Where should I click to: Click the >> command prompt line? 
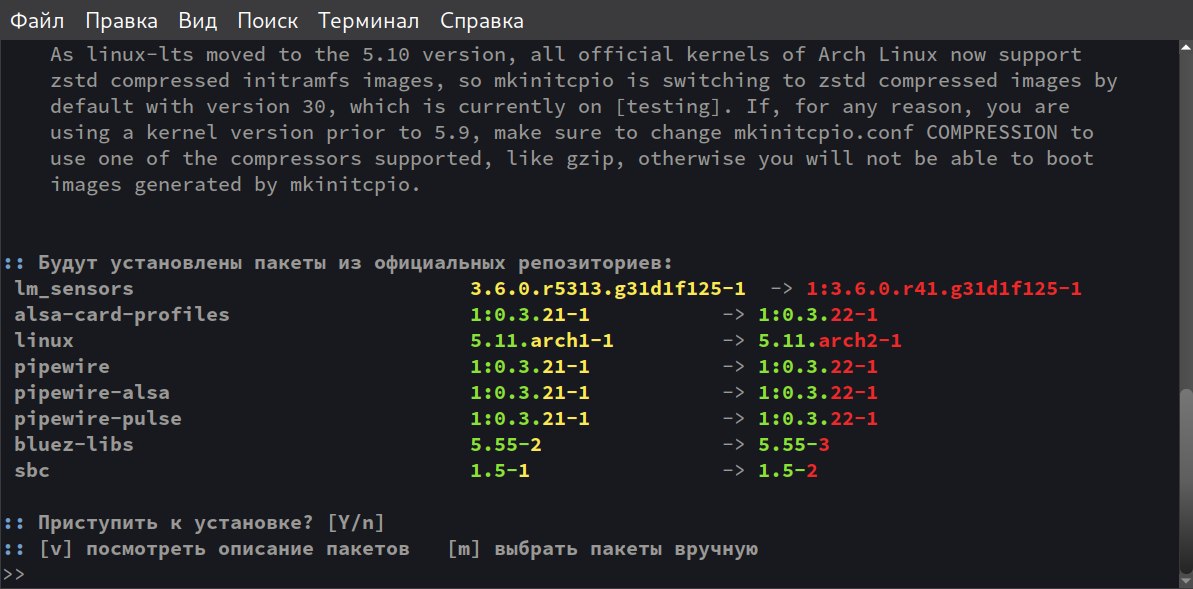click(14, 575)
